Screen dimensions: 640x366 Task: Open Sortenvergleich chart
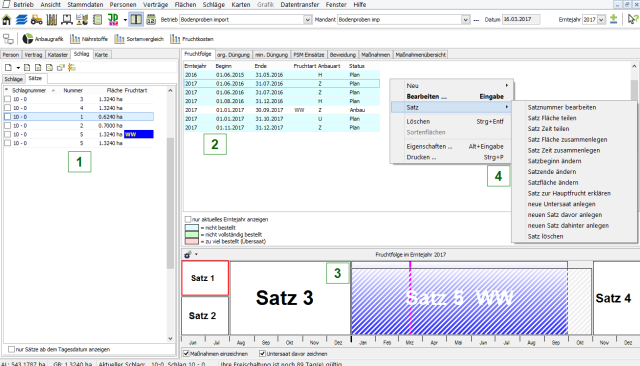point(139,39)
